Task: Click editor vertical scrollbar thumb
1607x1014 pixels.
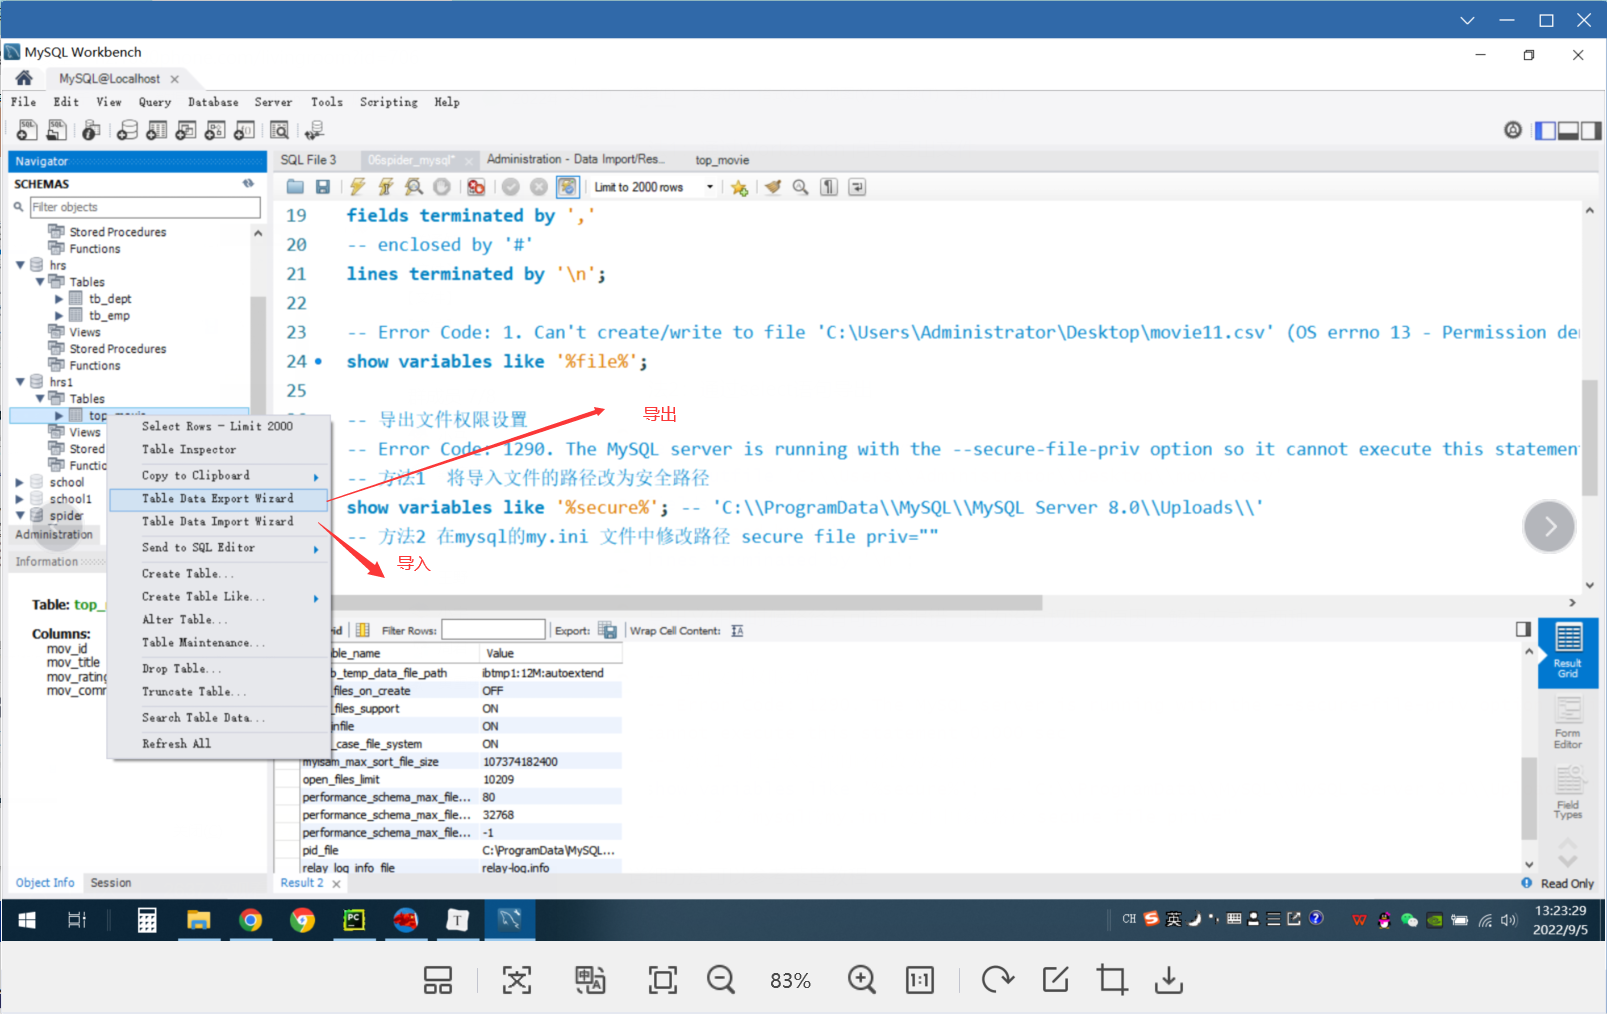Action: [1589, 437]
